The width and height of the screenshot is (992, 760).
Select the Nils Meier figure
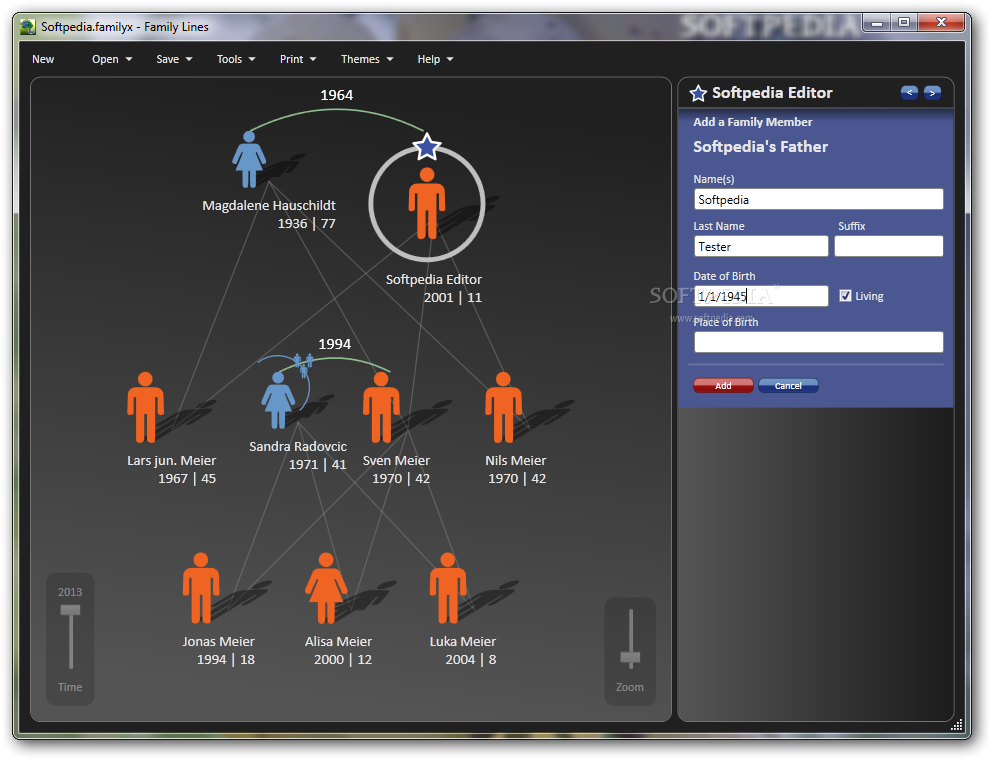[x=504, y=408]
